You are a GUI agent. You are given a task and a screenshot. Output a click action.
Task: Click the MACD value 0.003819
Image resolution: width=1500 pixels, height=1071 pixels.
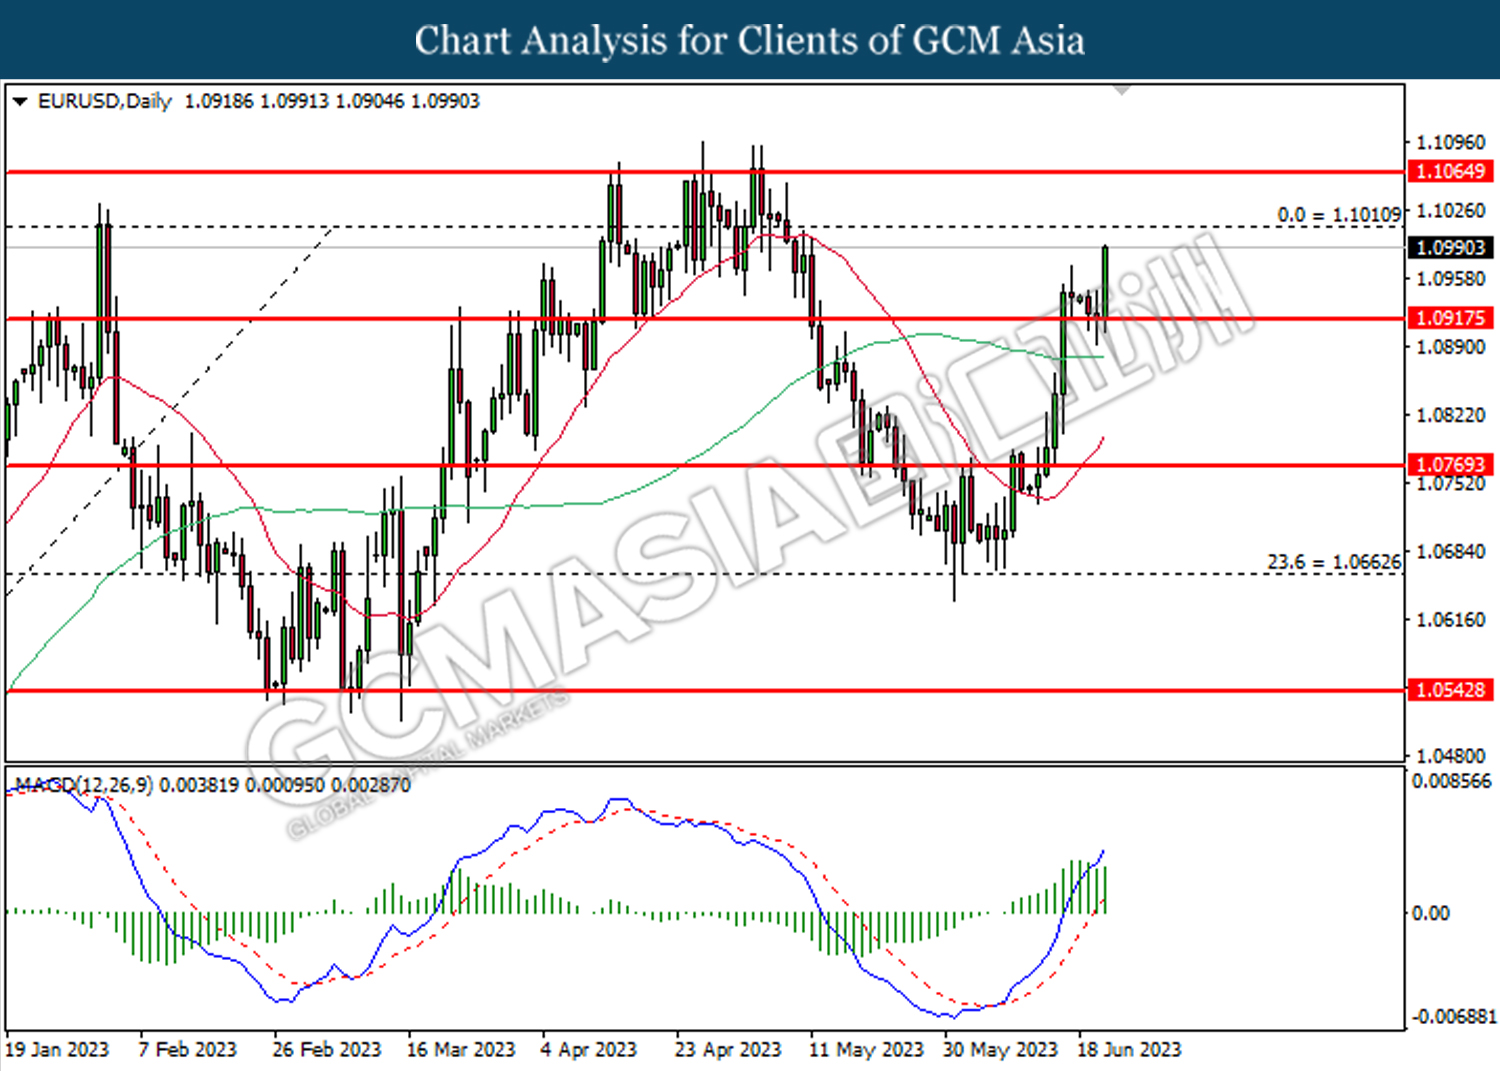tap(199, 785)
